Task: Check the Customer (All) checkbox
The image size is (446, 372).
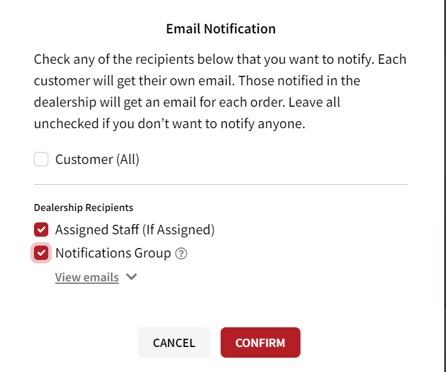Action: [41, 159]
